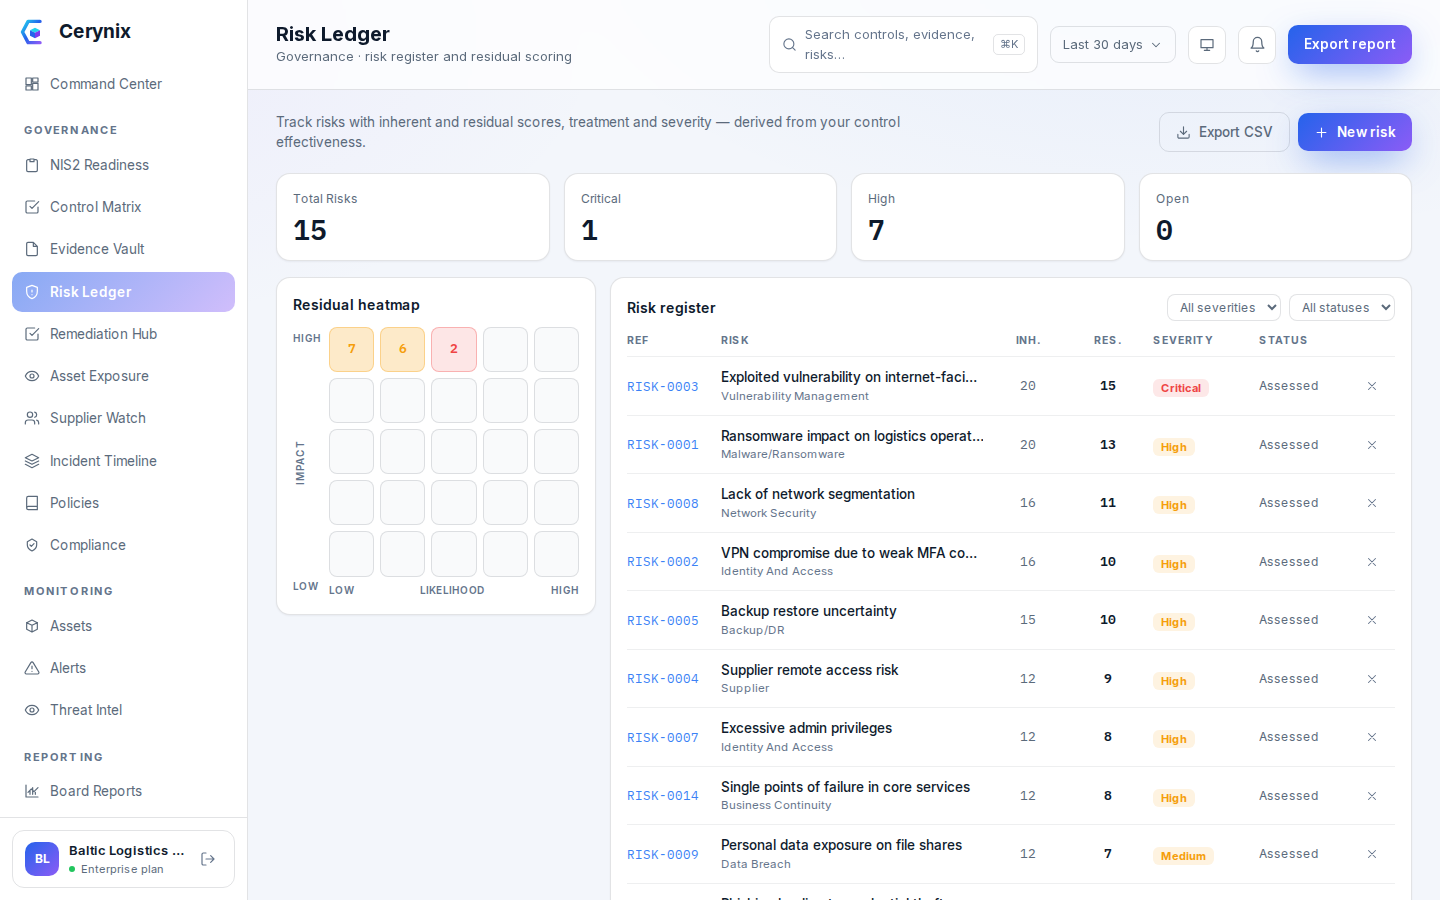Click the SEVERITY column header
Screen dimensions: 1440x900
coord(1183,340)
